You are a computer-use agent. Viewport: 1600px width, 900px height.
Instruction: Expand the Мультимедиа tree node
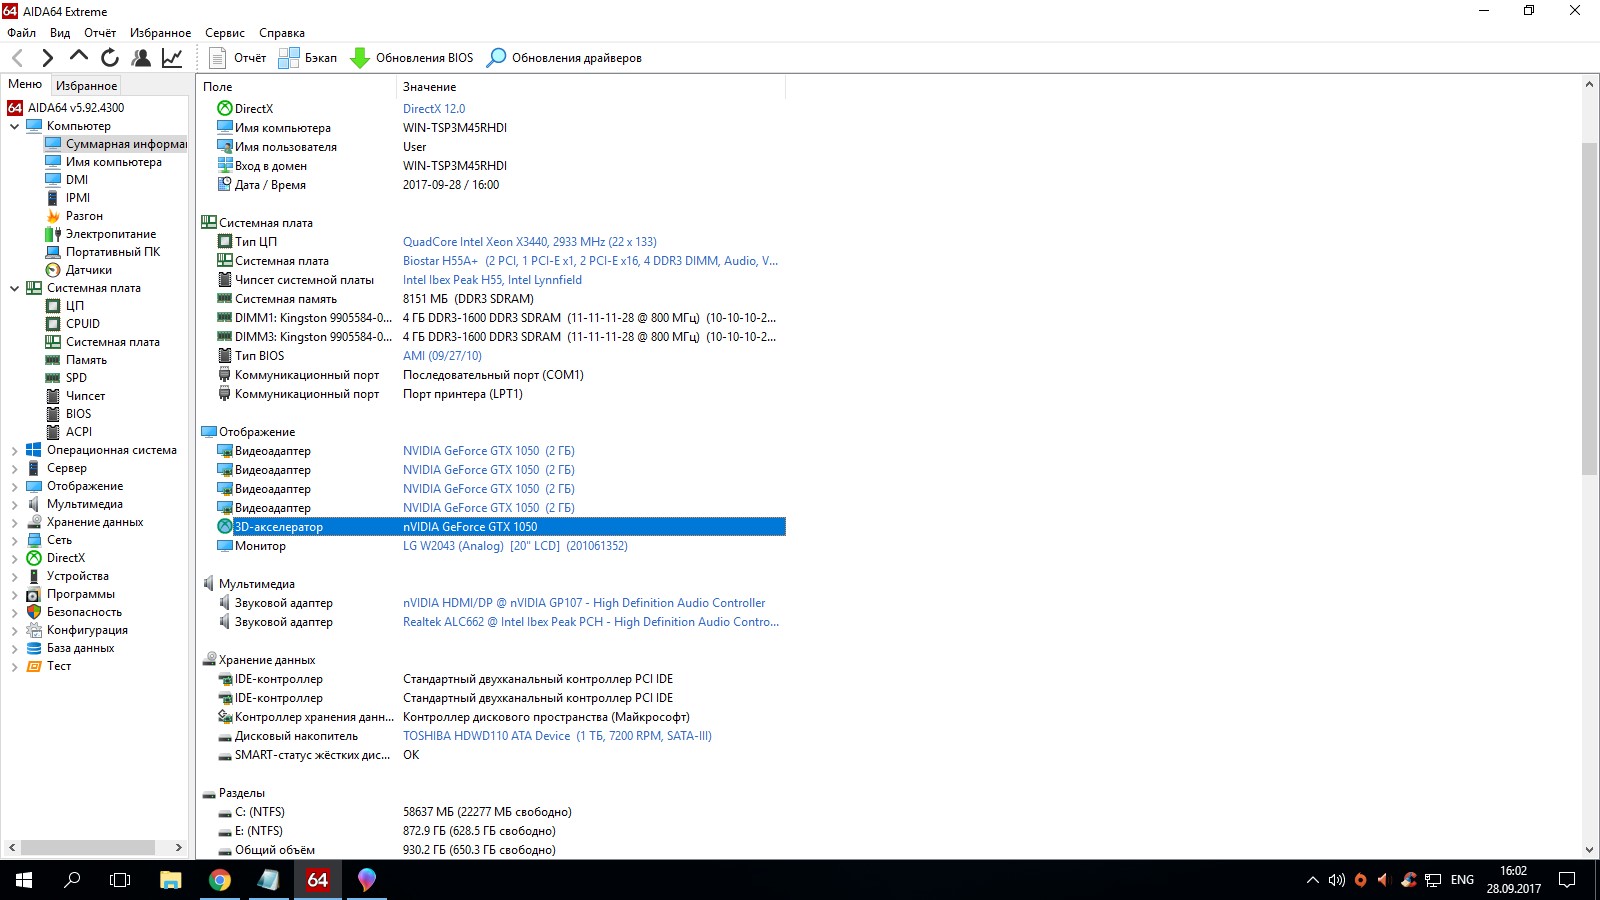[14, 504]
